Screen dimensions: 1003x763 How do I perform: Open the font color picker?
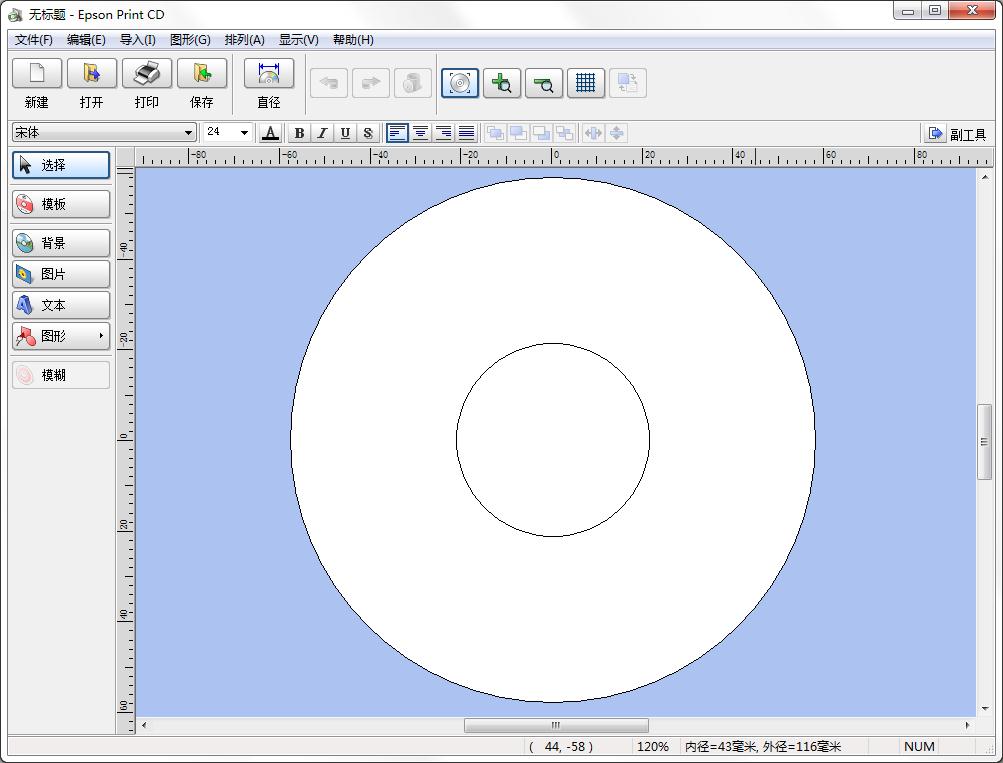[x=270, y=133]
